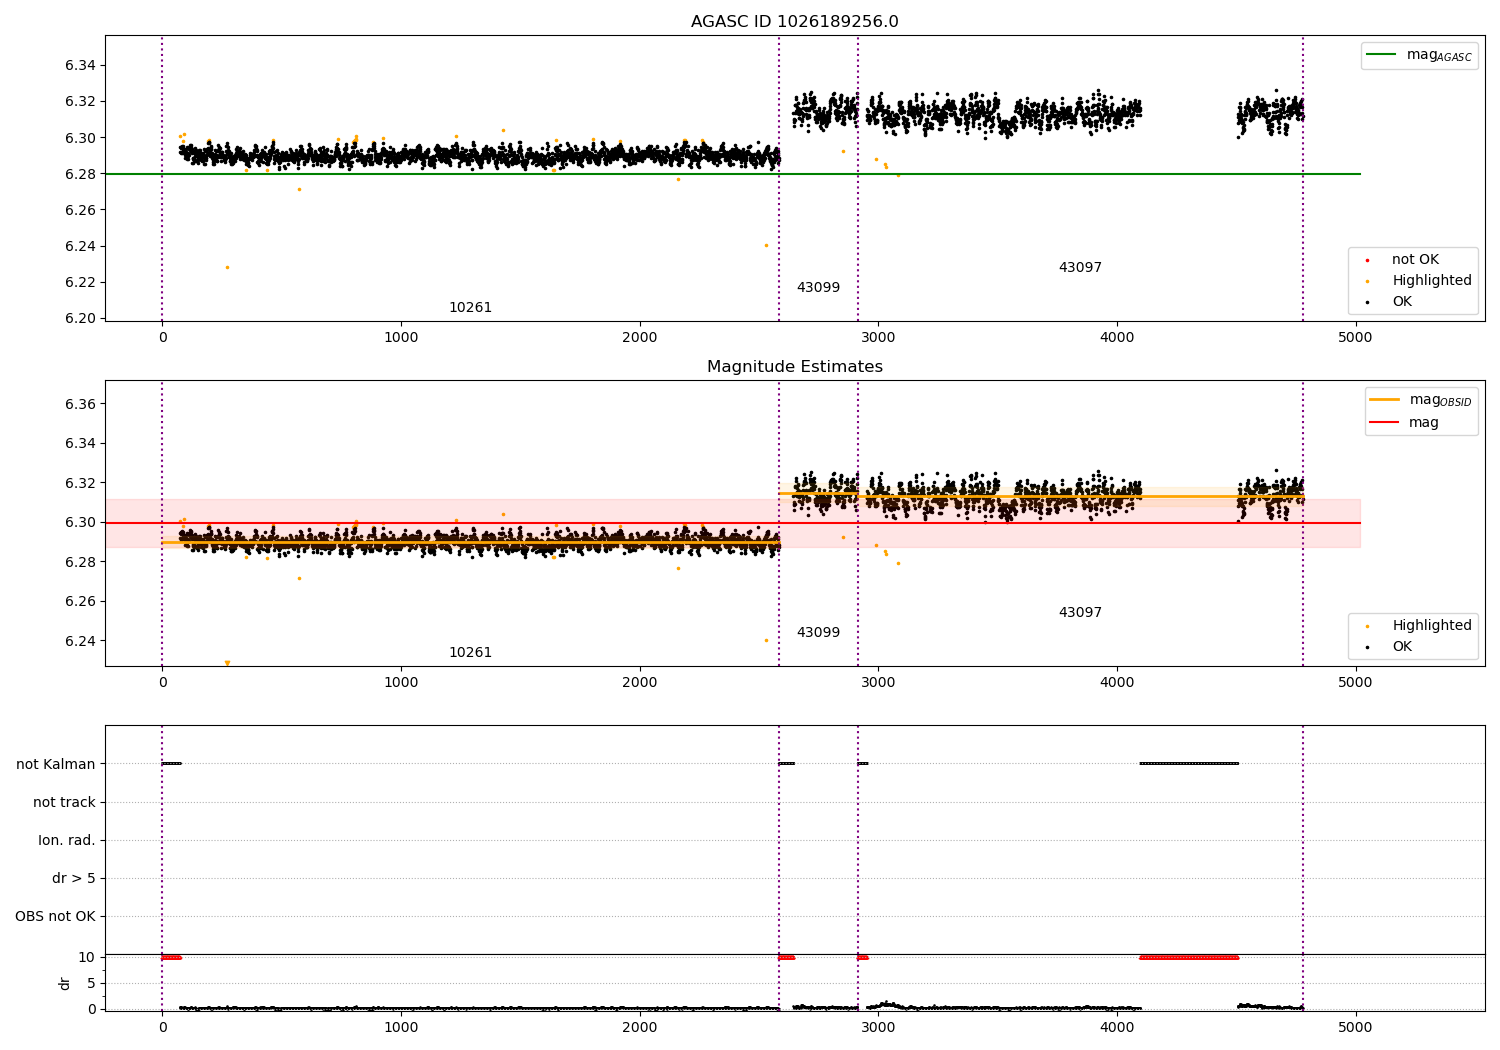The height and width of the screenshot is (1050, 1500).
Task: Select 'Highlighted' in the Magnitude Estimates legend
Action: 1431,626
